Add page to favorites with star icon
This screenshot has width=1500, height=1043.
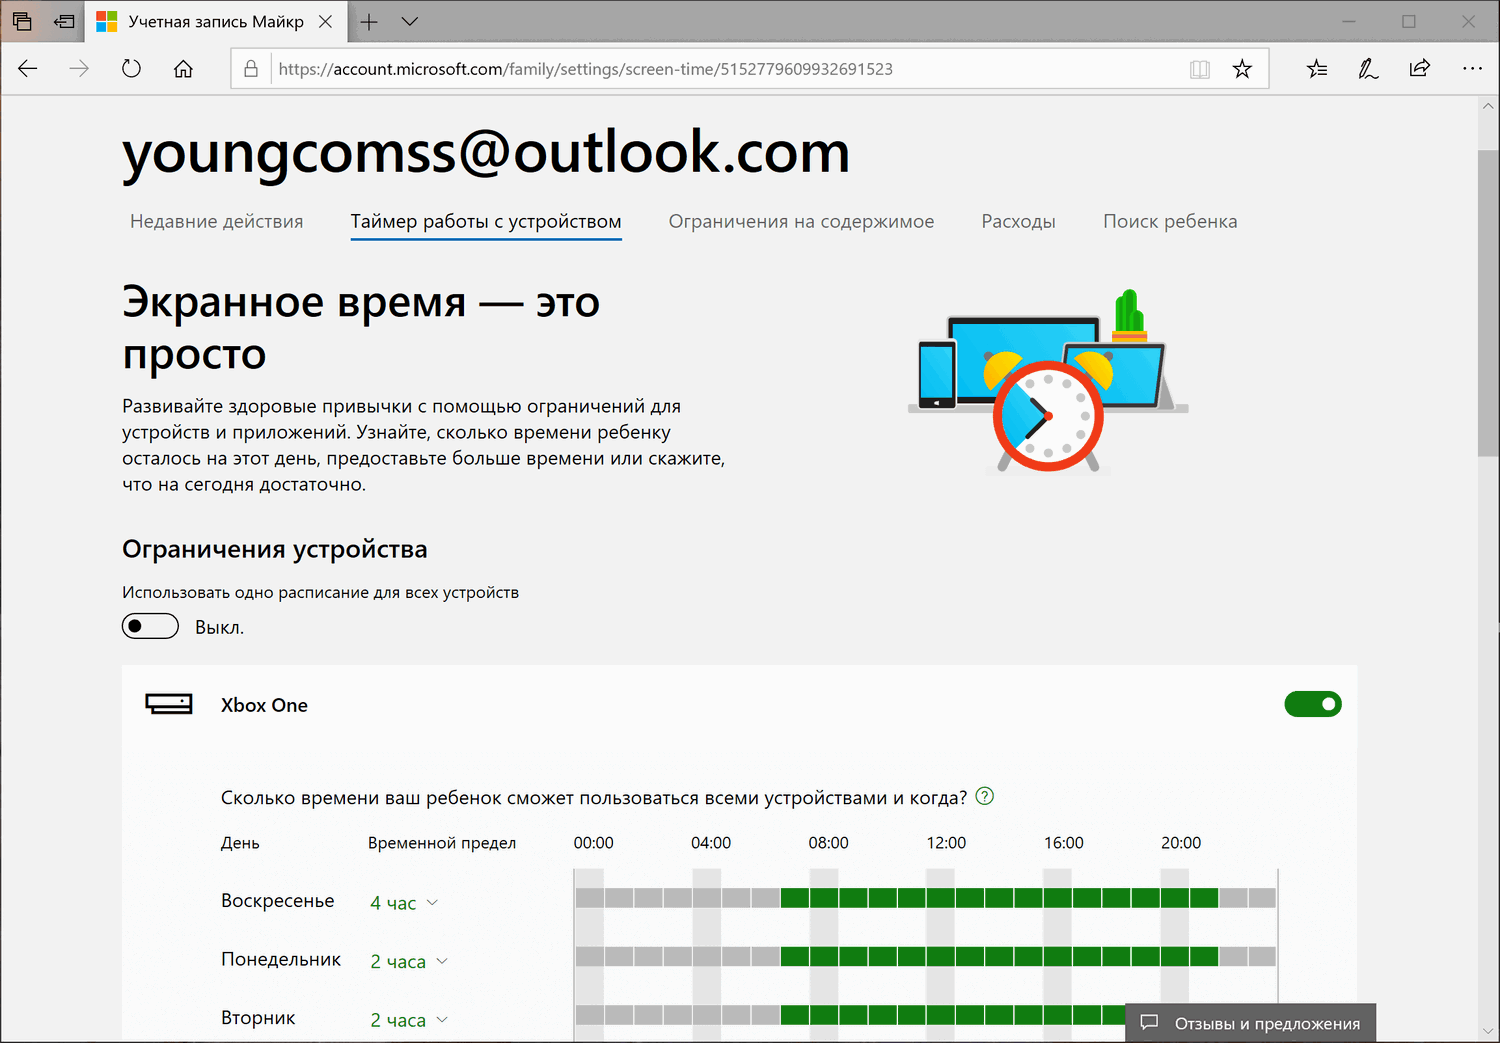(1242, 69)
